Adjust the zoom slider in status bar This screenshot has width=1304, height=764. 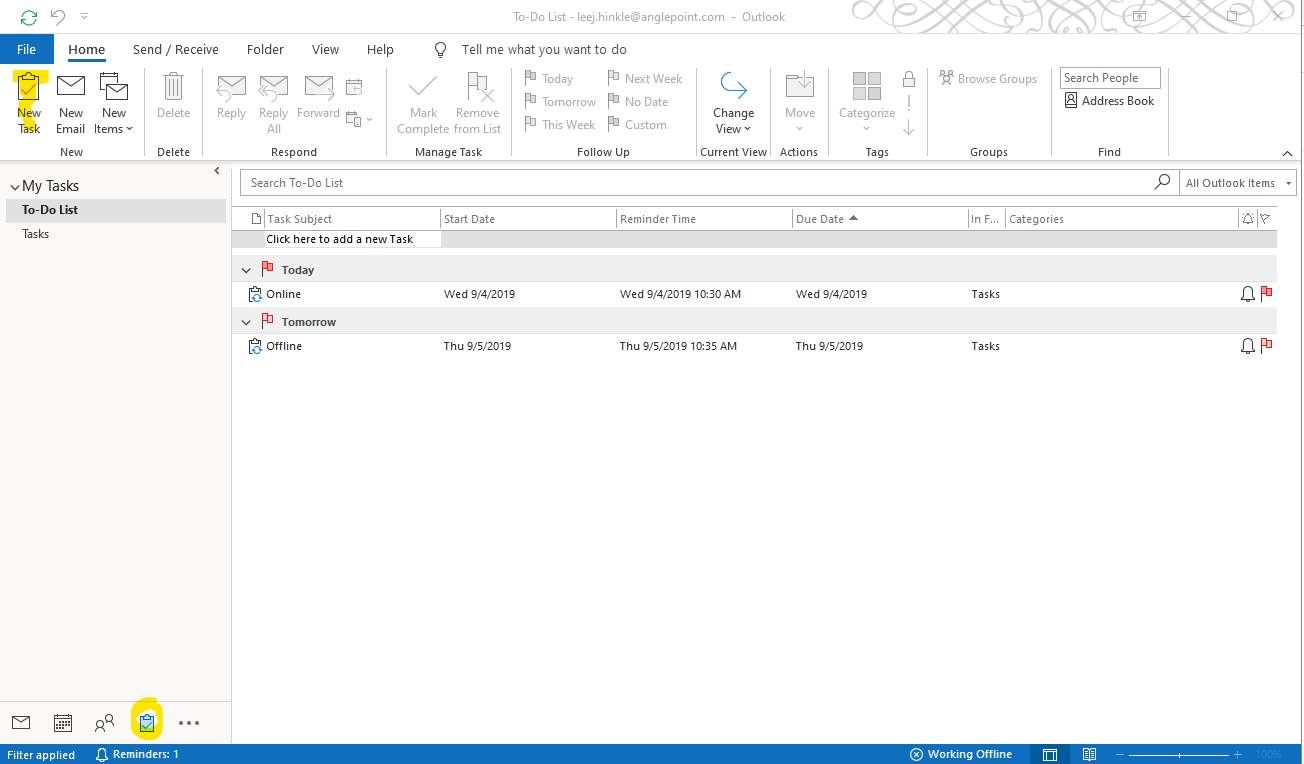pos(1180,755)
